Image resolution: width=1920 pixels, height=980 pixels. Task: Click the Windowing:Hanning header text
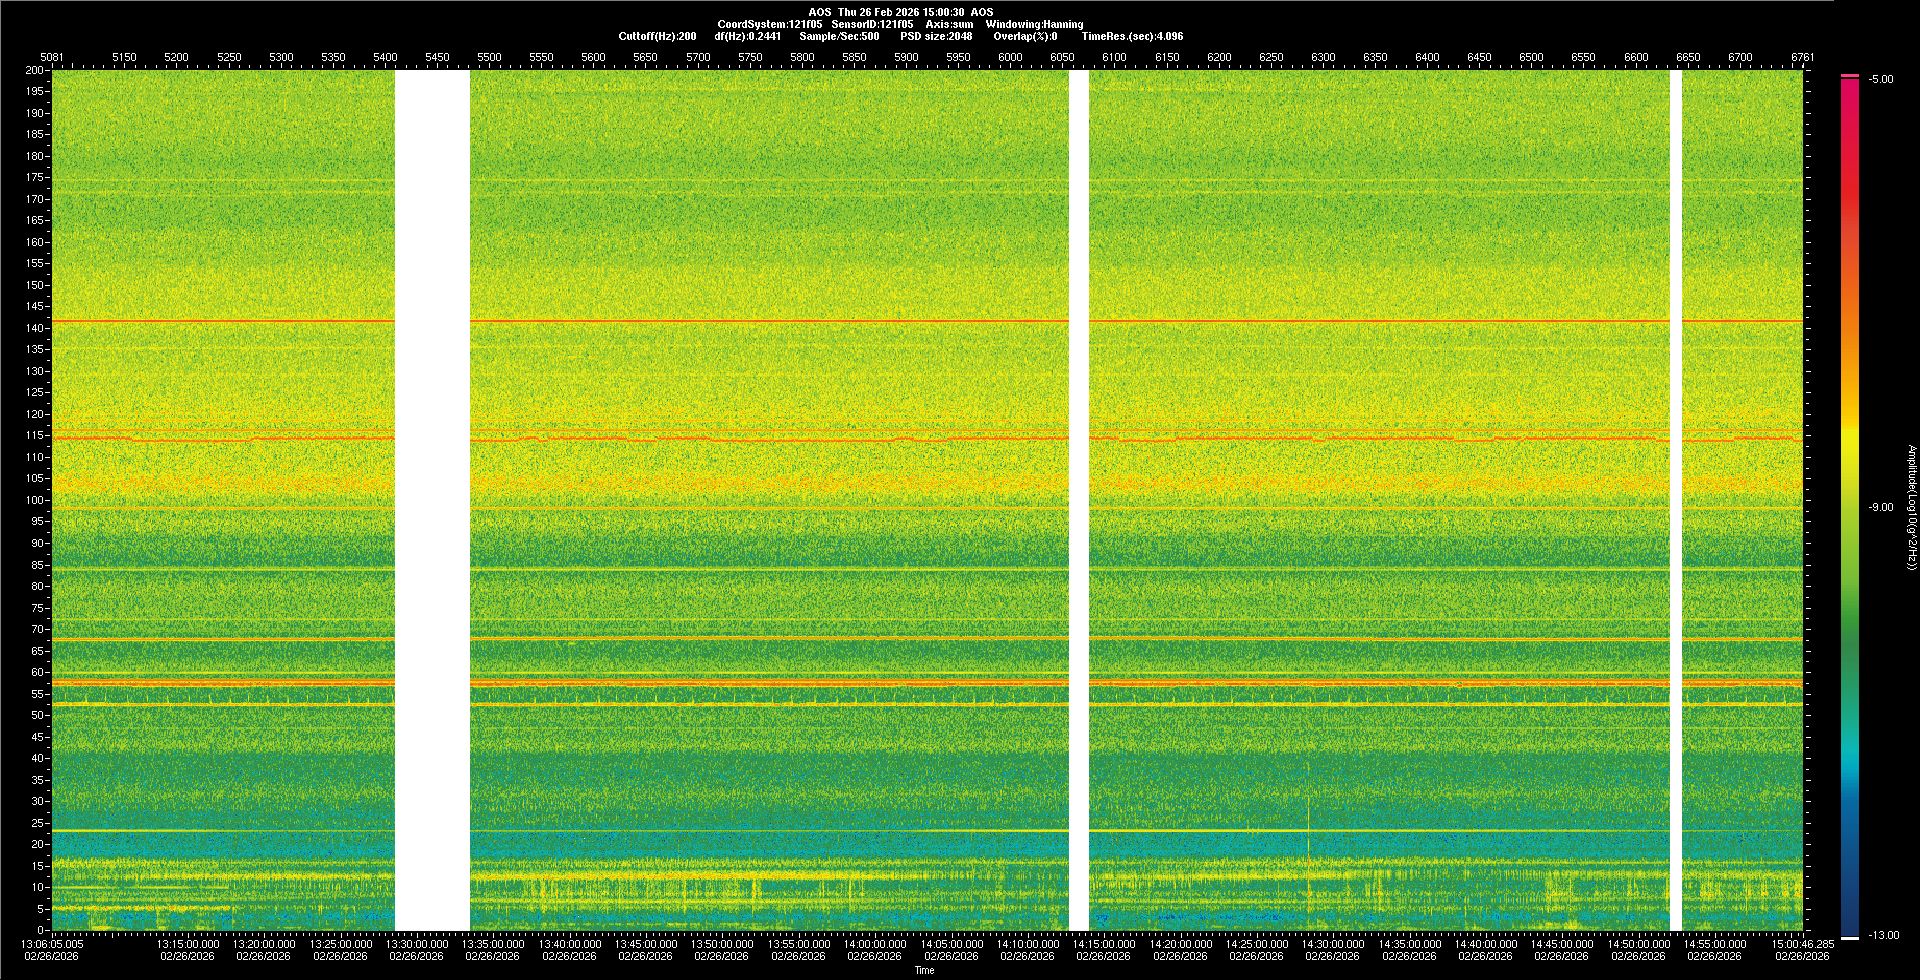[x=1034, y=24]
